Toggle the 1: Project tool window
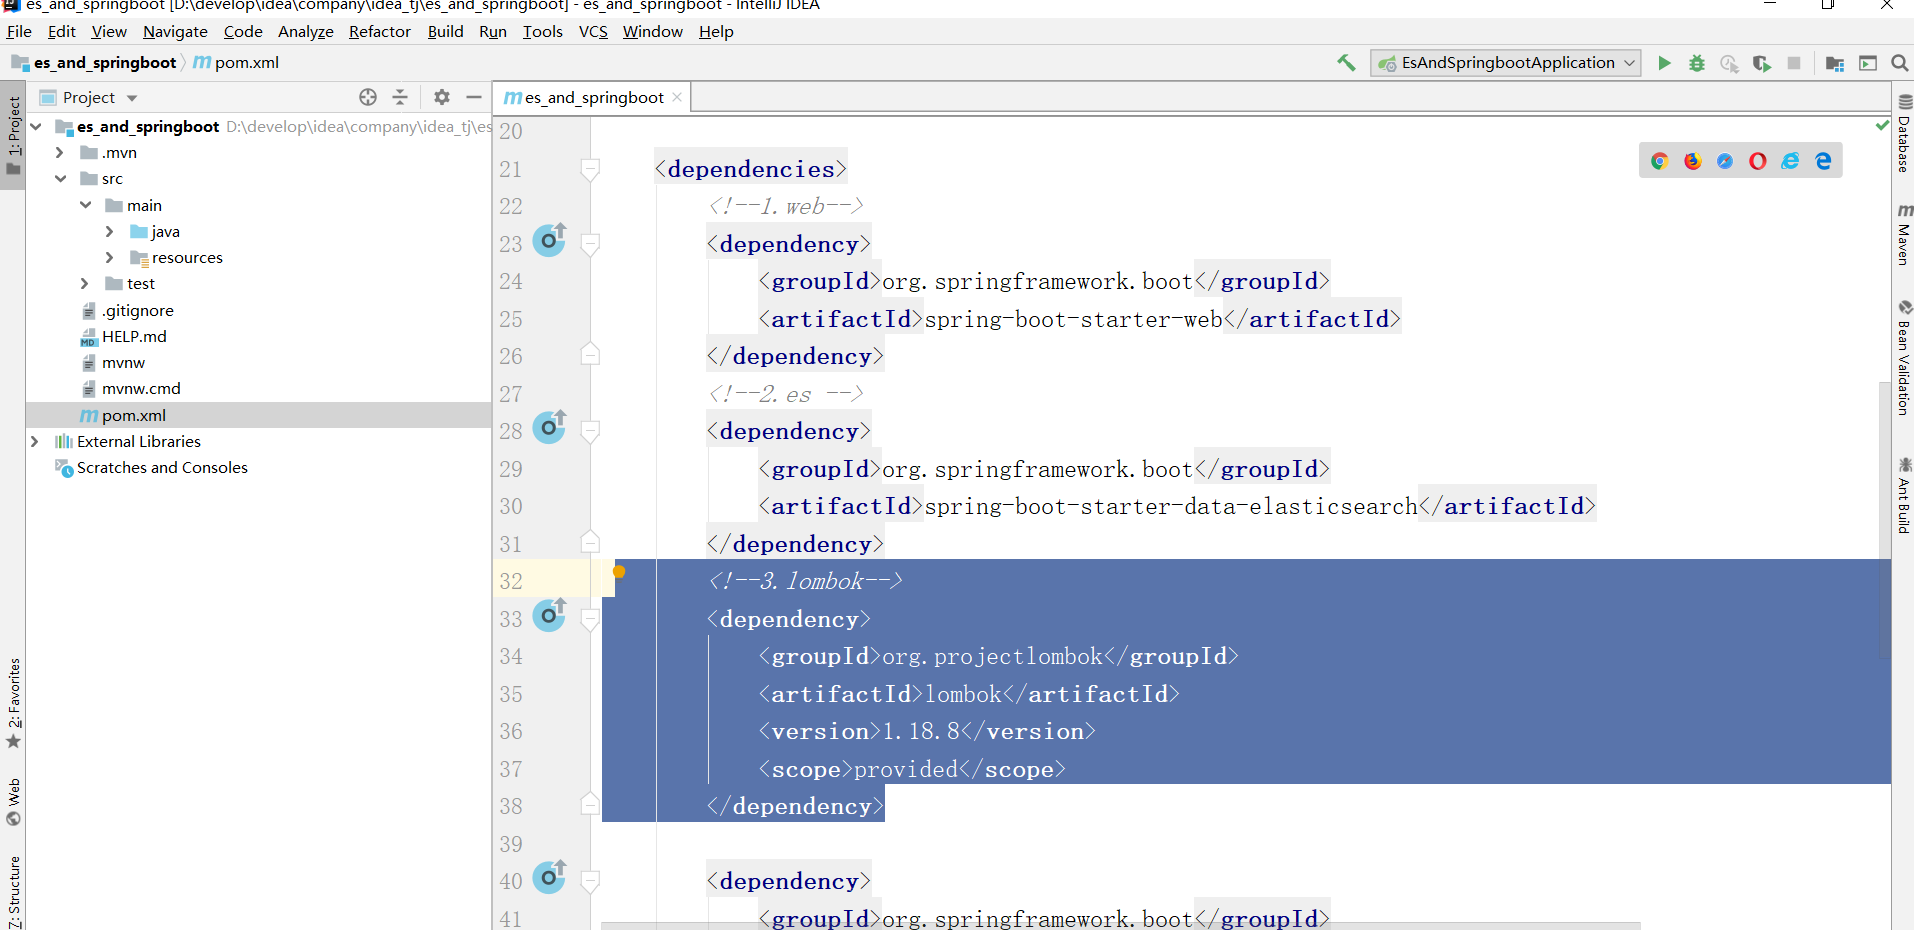 point(13,136)
